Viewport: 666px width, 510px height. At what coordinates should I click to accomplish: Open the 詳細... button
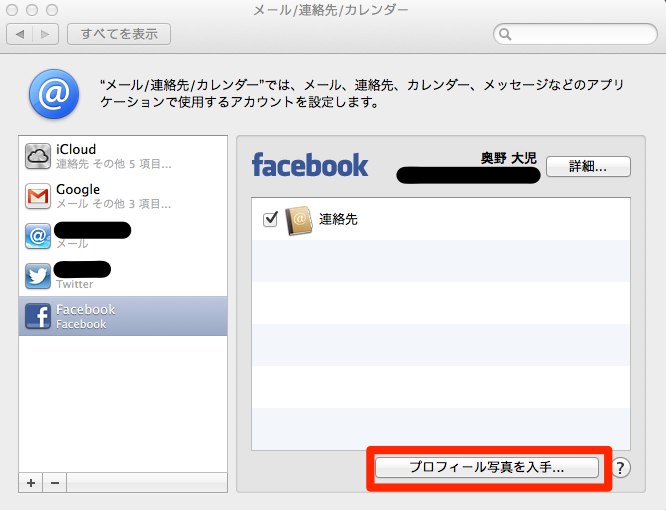(x=588, y=166)
